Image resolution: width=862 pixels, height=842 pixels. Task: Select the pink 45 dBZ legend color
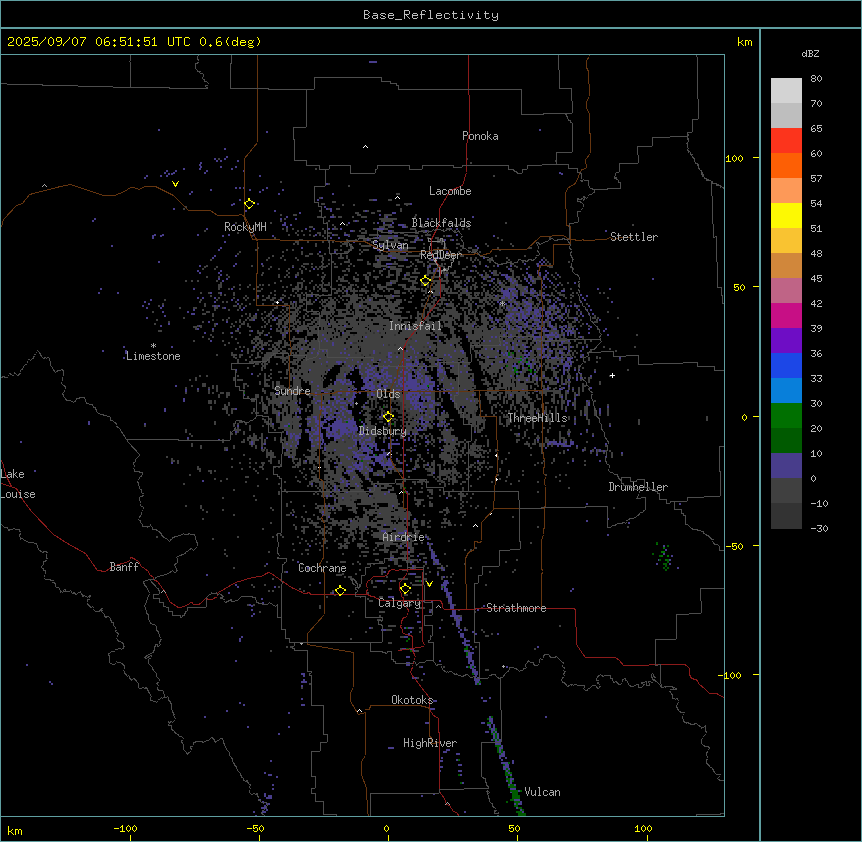click(786, 290)
